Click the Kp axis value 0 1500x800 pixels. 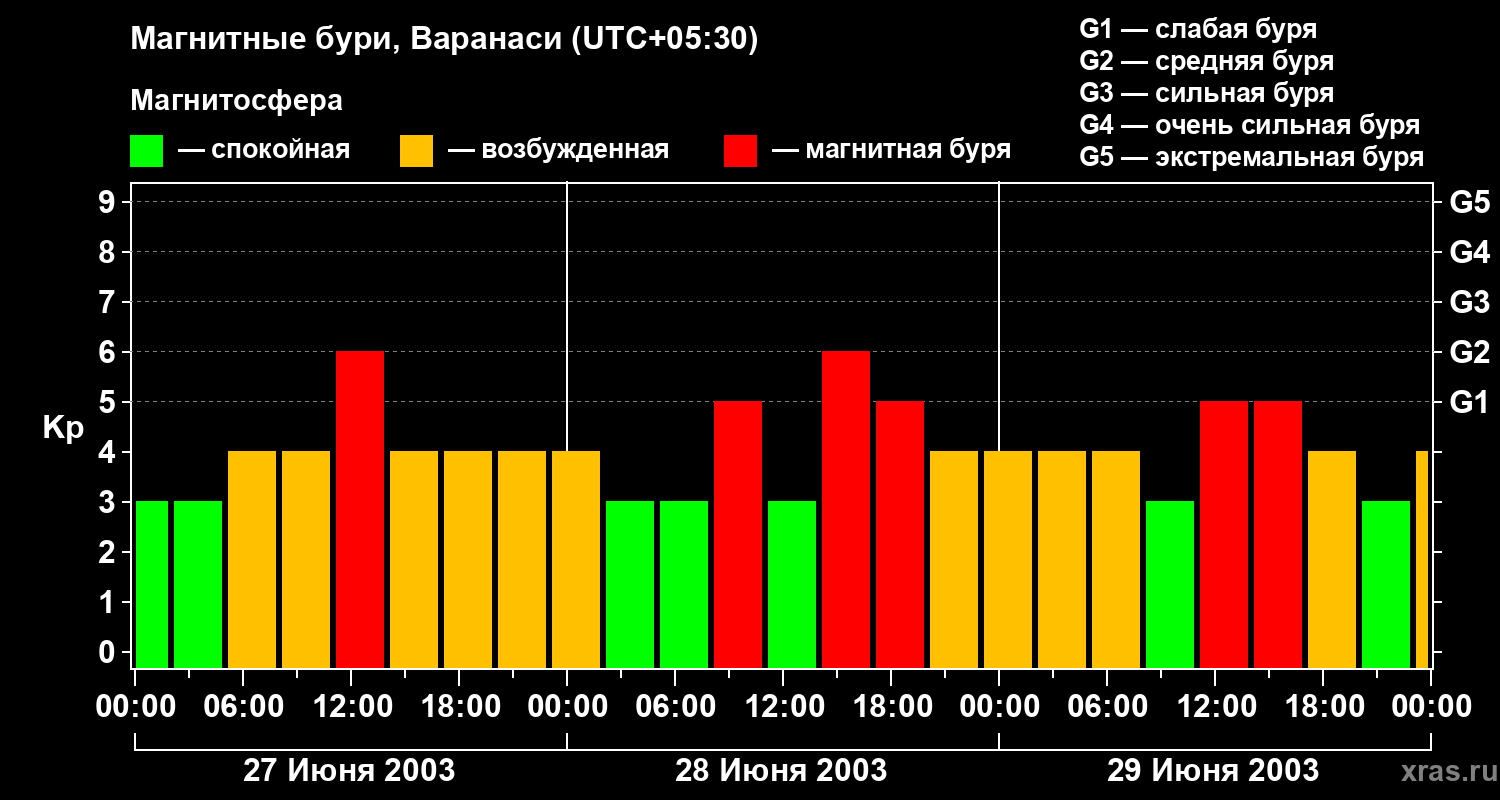click(x=109, y=652)
